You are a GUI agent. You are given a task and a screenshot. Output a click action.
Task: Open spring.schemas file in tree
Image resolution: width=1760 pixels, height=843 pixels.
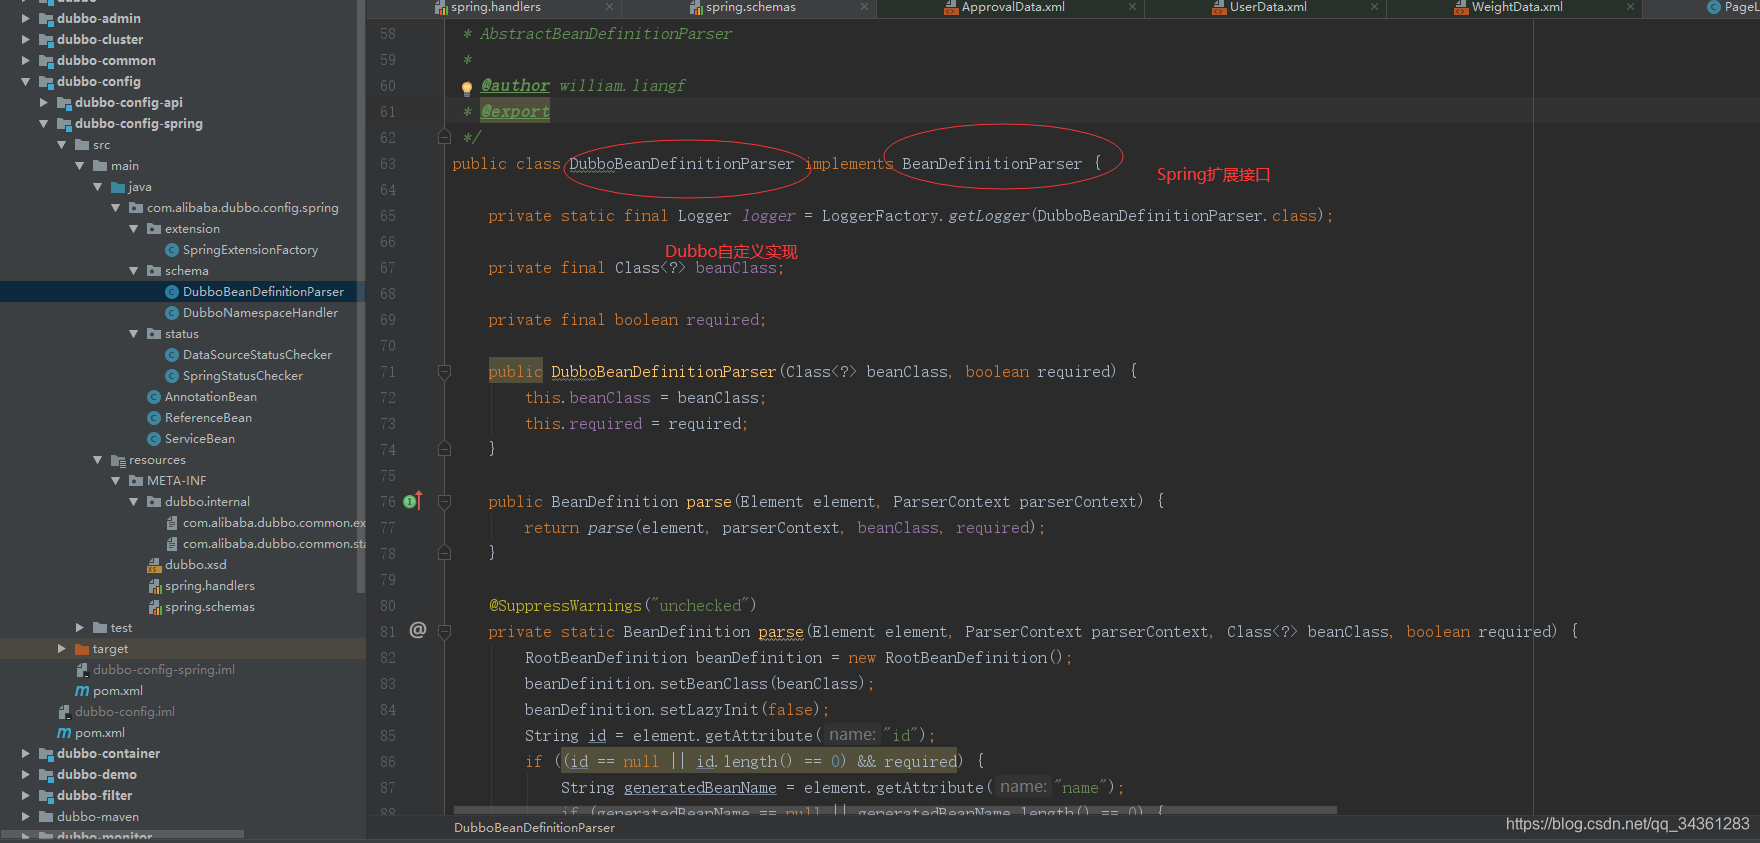(x=210, y=607)
